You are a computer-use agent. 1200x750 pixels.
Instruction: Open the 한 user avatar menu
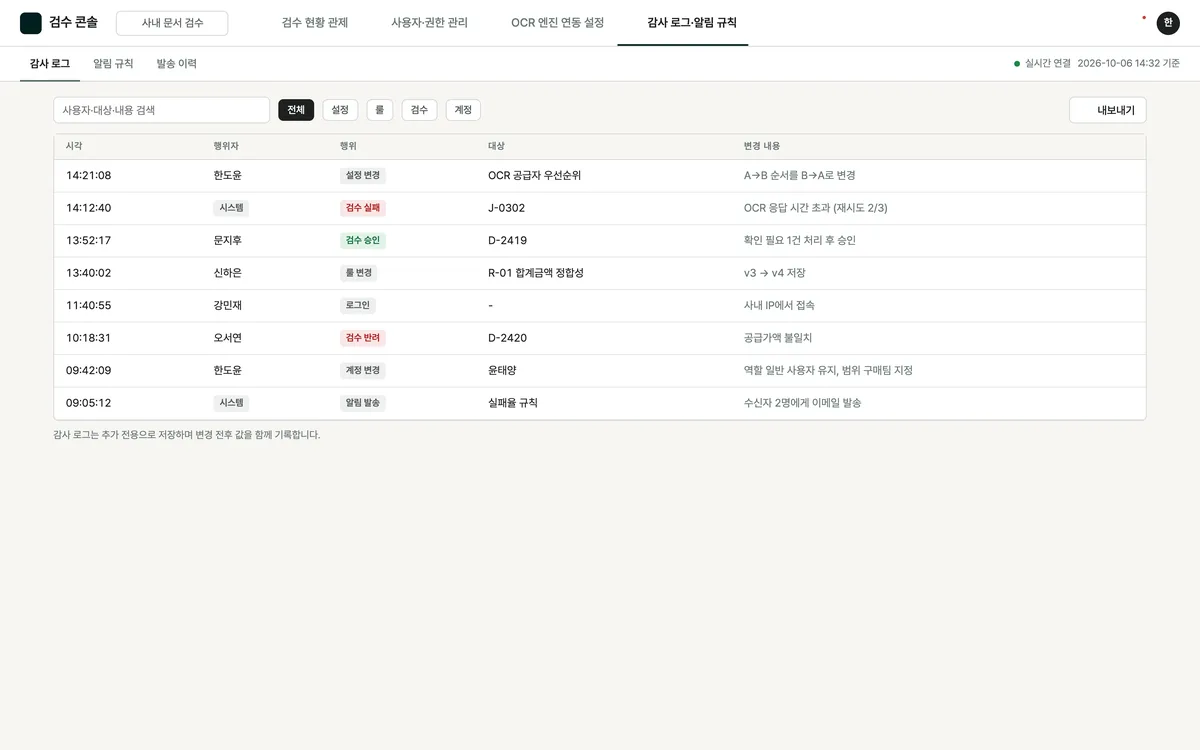[1168, 23]
